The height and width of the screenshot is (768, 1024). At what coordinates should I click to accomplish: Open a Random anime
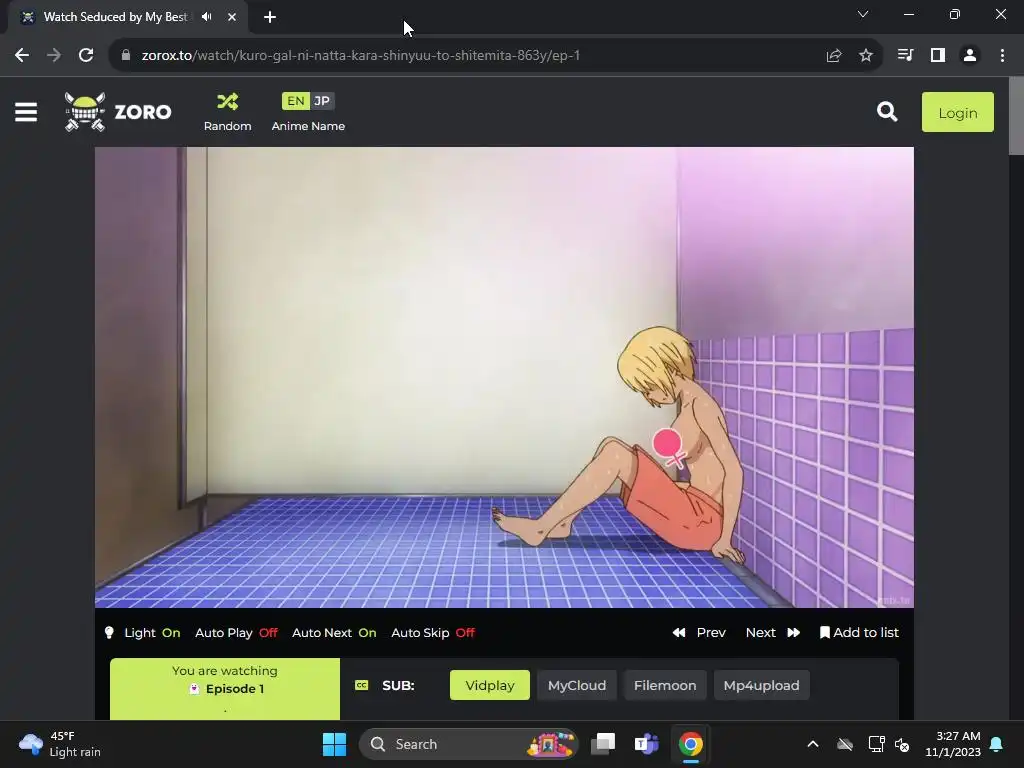pos(227,112)
